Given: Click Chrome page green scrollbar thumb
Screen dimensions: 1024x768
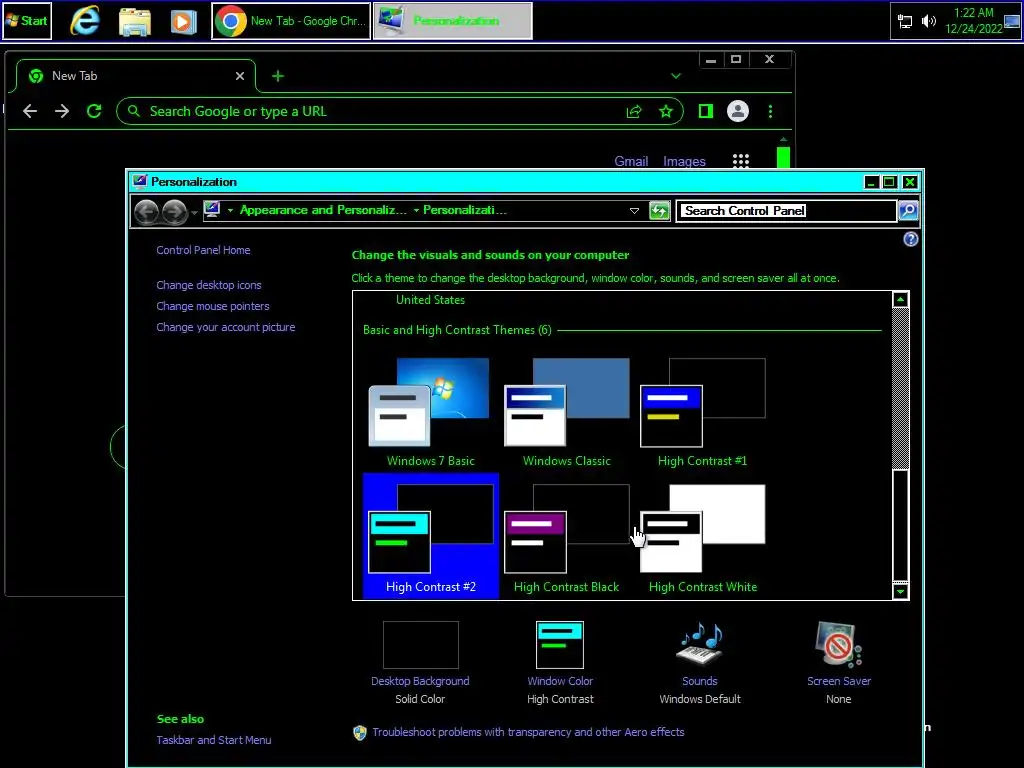Looking at the screenshot, I should point(783,157).
